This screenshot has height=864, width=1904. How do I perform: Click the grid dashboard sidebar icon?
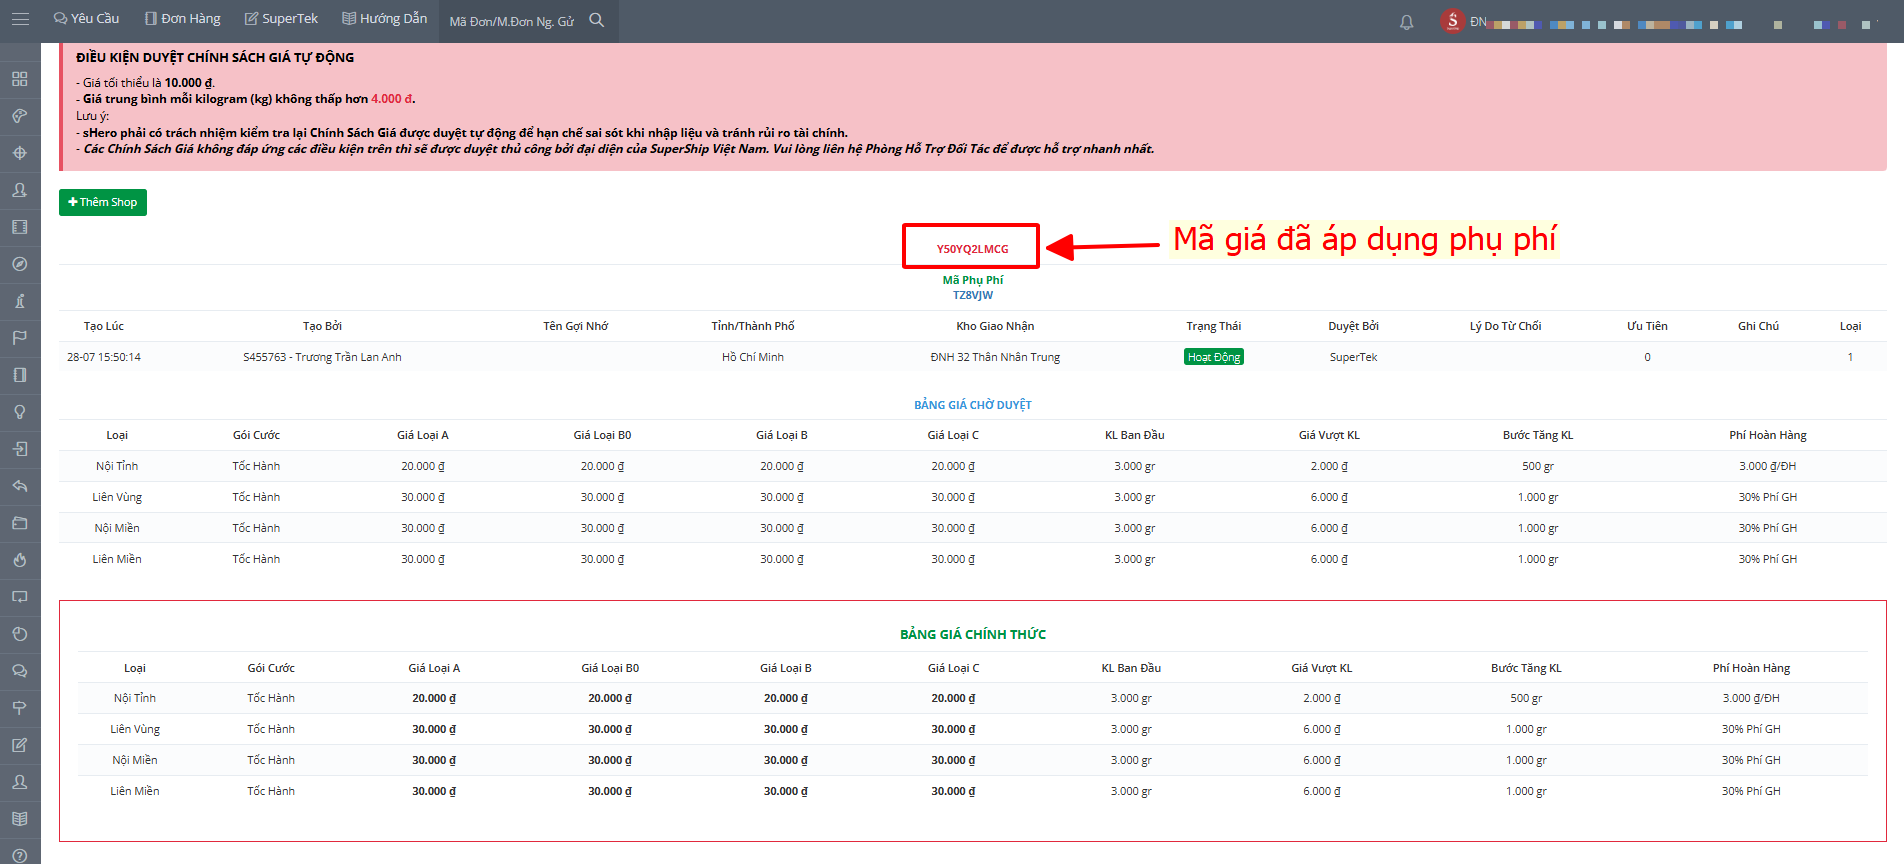click(x=20, y=79)
